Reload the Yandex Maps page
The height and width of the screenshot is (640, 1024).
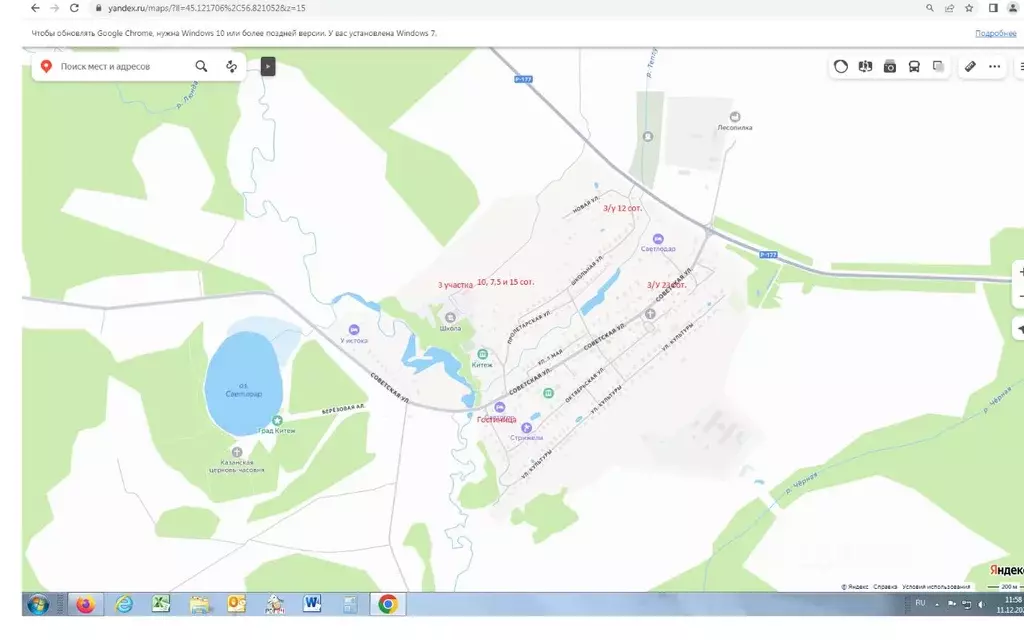coord(74,8)
